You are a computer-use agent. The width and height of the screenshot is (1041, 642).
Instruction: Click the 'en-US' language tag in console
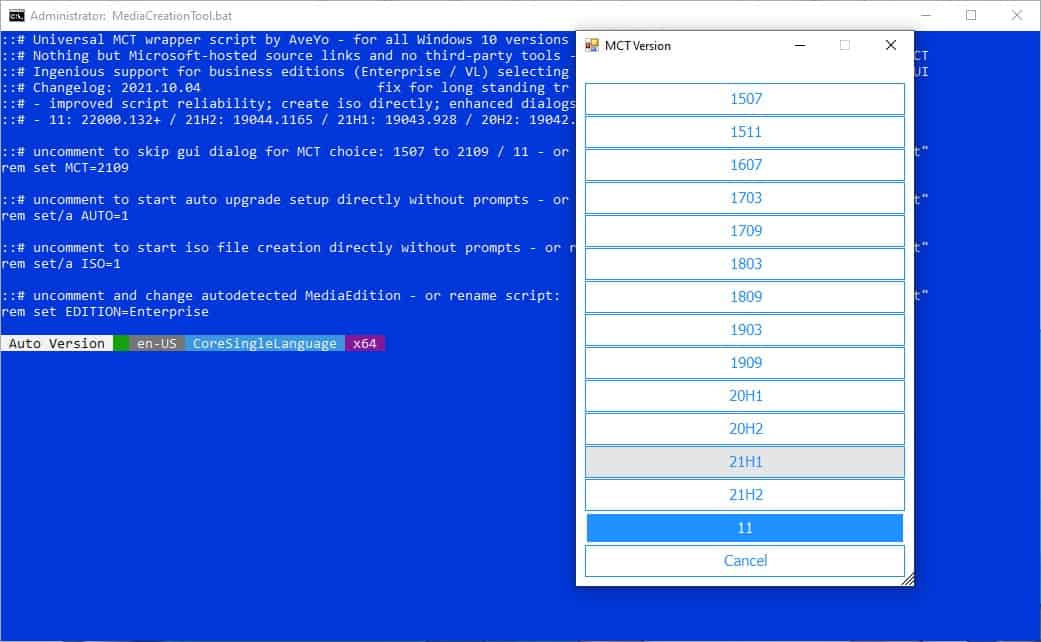tap(157, 343)
